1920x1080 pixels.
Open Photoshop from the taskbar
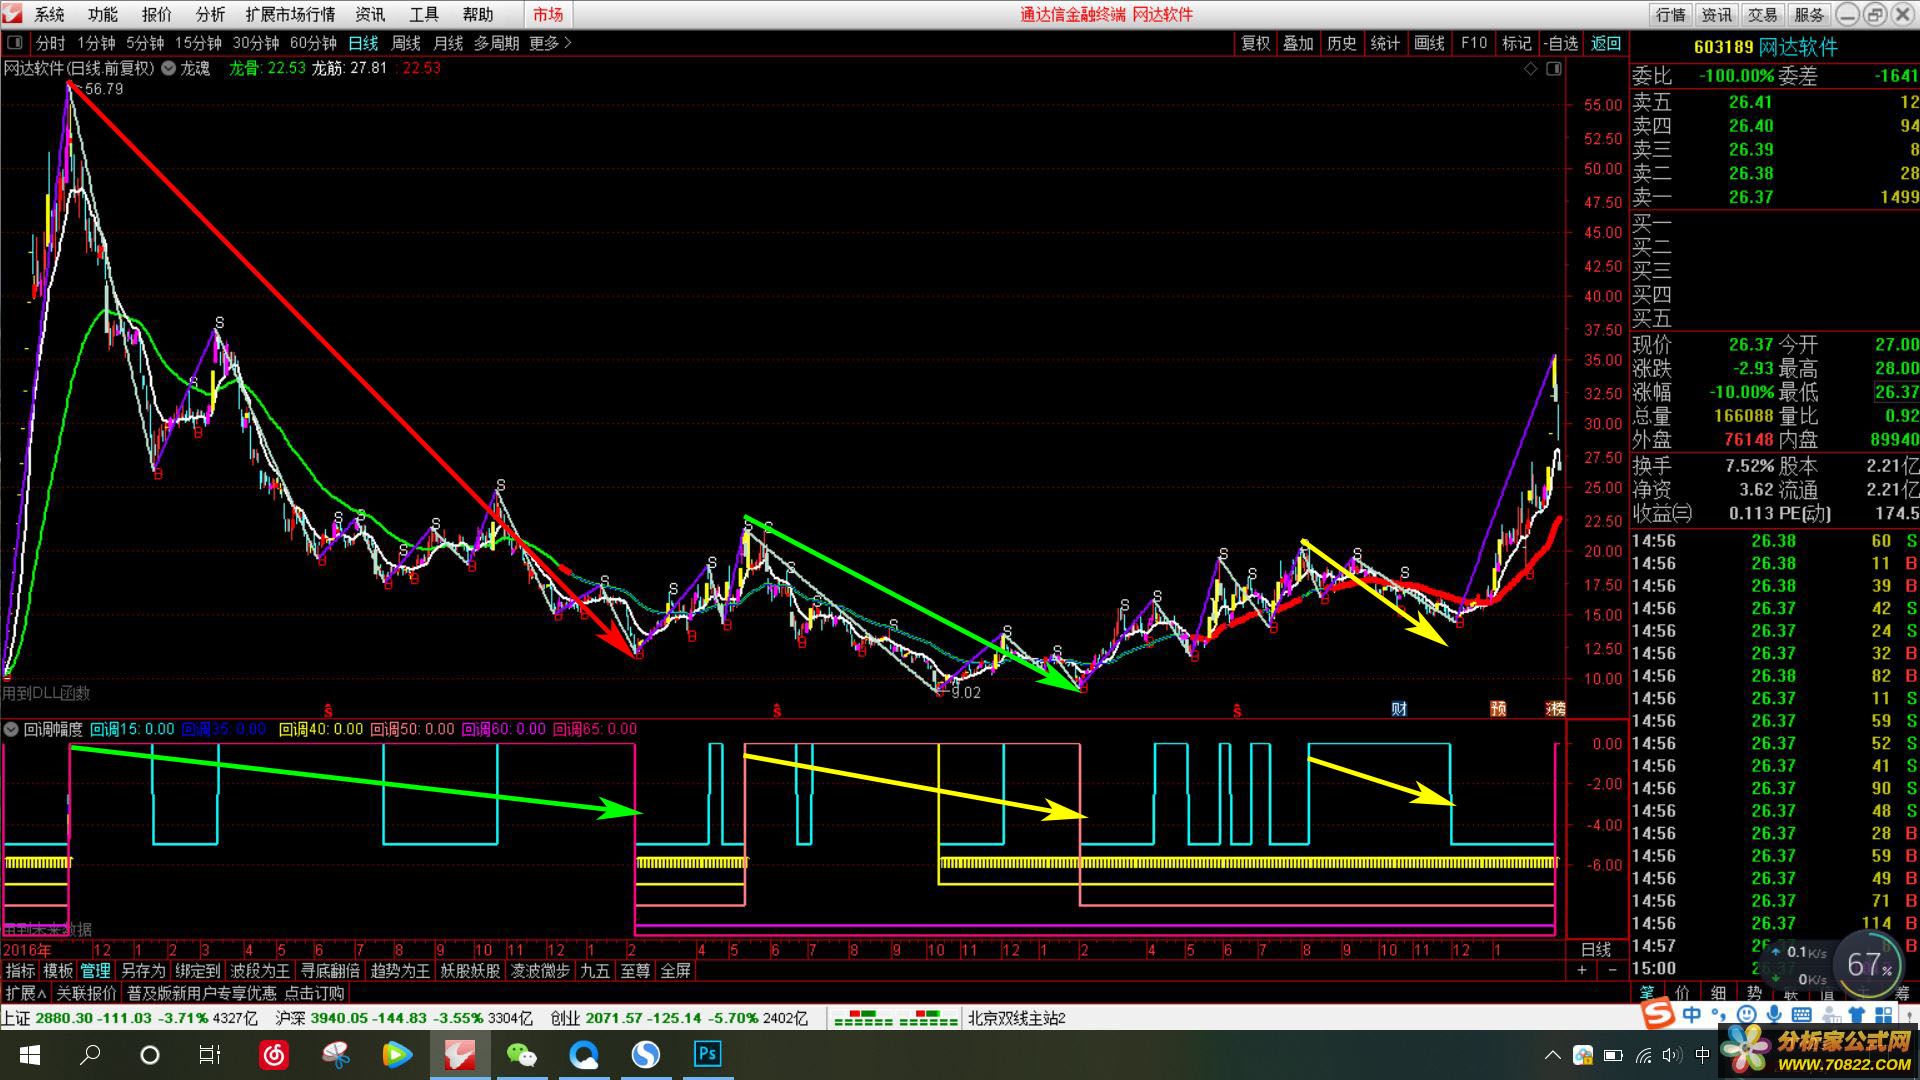pos(707,1054)
